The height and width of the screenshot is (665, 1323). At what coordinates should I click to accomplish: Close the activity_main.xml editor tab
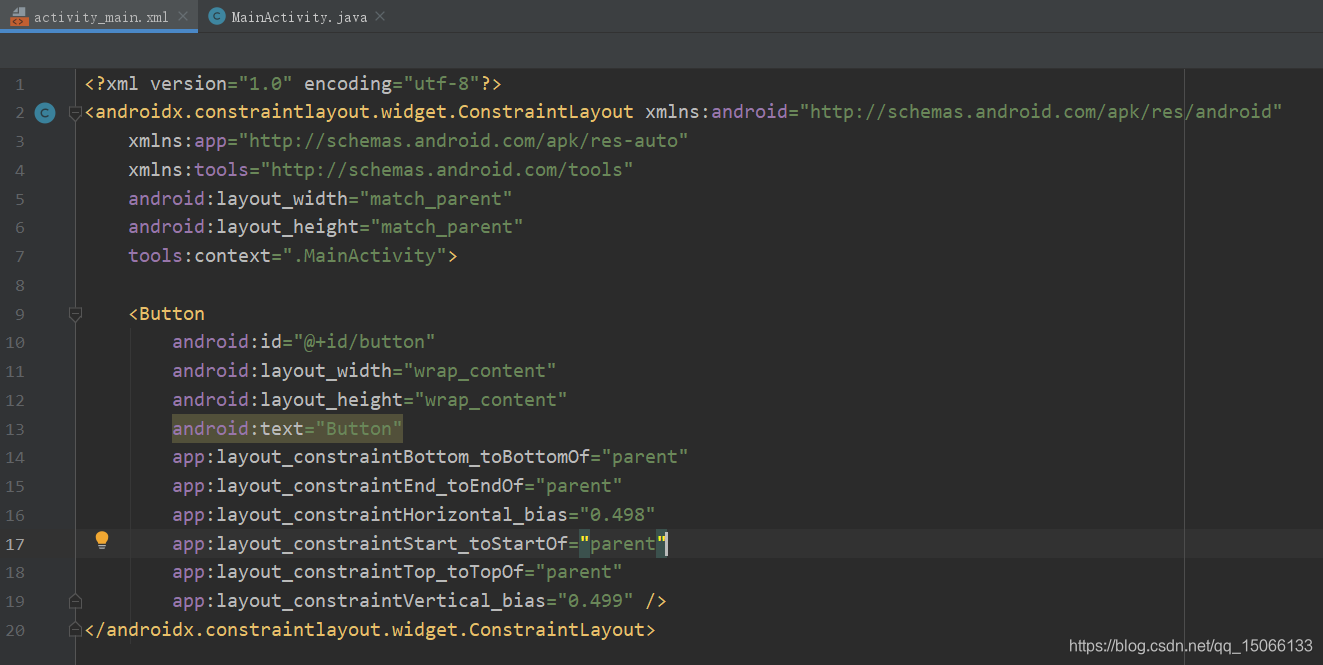(x=182, y=16)
